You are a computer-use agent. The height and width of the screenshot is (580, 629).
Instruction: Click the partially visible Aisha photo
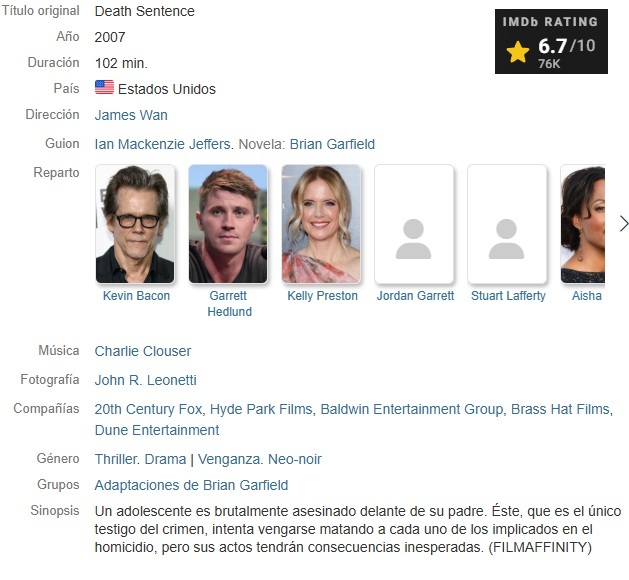[x=582, y=224]
